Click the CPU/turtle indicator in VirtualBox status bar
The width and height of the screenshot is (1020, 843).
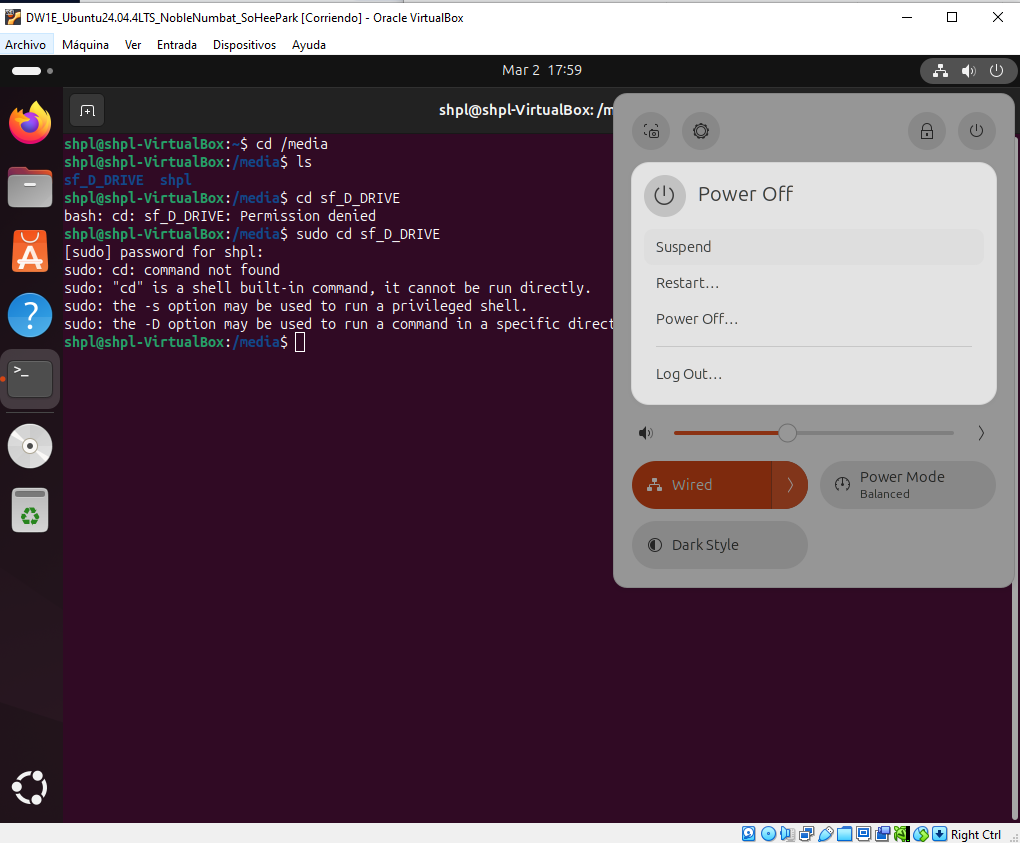click(x=902, y=833)
